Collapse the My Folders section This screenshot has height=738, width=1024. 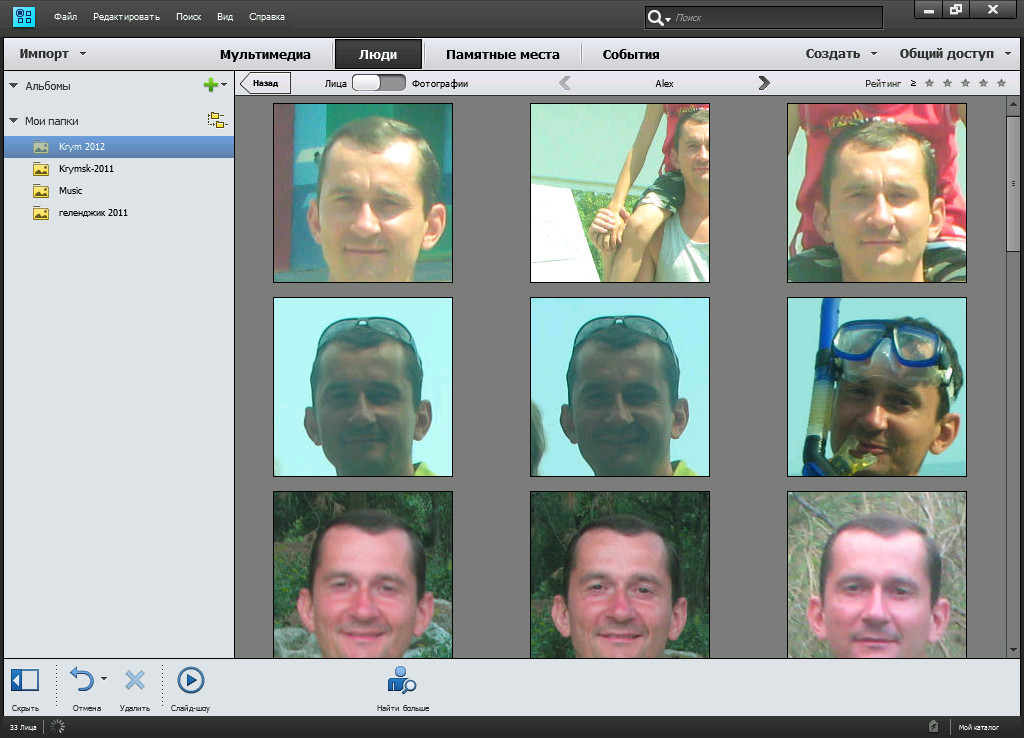(x=14, y=121)
